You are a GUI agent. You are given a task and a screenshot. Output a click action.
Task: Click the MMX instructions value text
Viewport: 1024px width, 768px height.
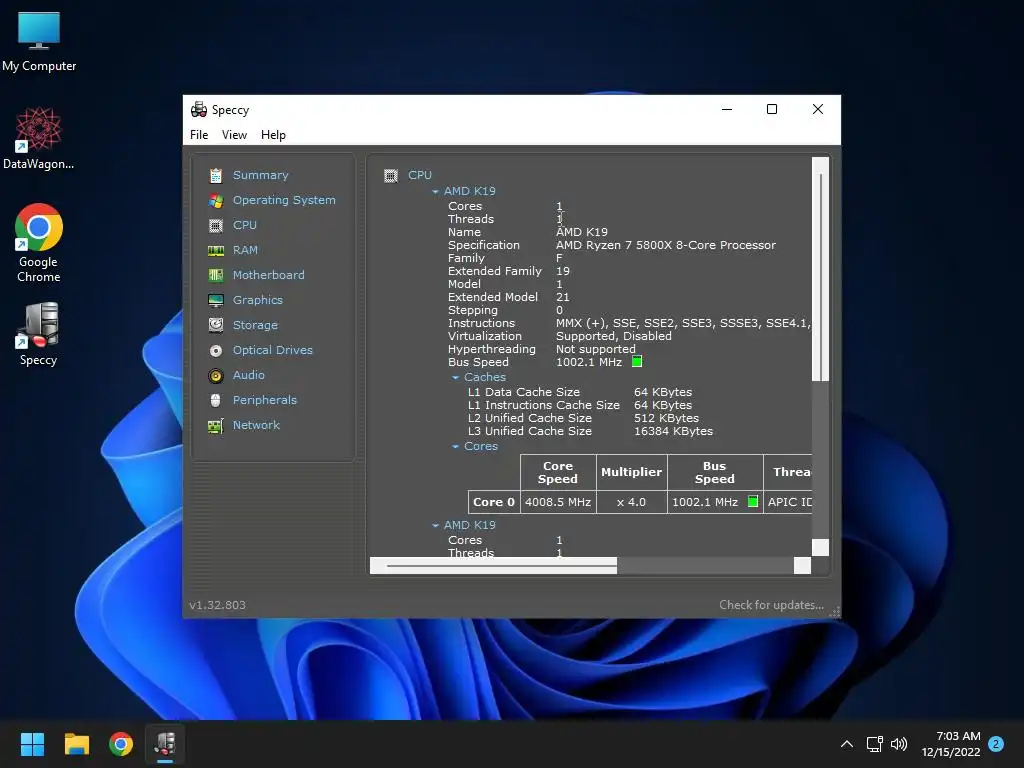point(683,323)
